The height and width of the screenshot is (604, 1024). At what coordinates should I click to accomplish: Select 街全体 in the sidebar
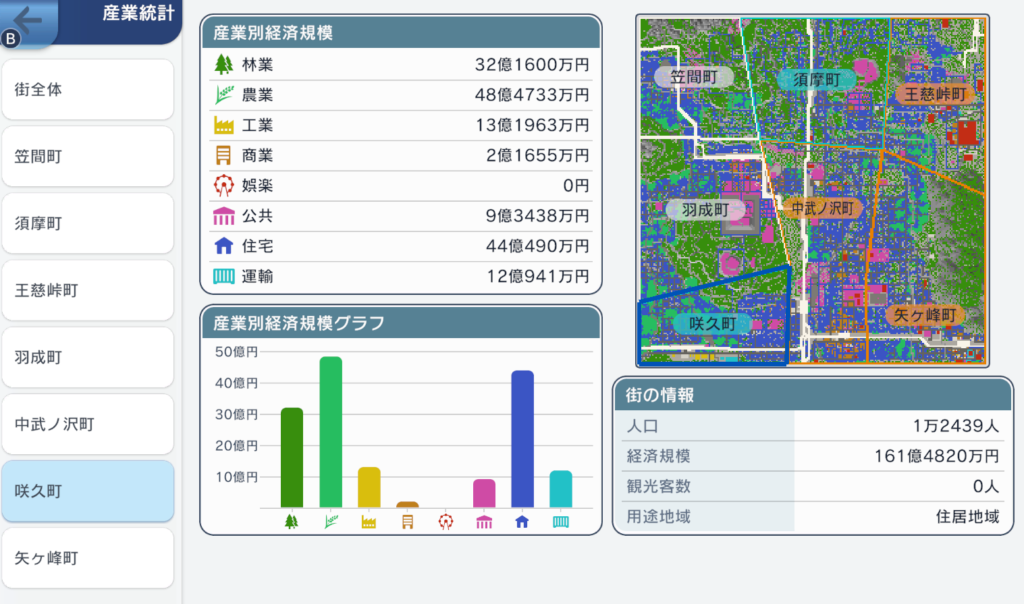[88, 89]
